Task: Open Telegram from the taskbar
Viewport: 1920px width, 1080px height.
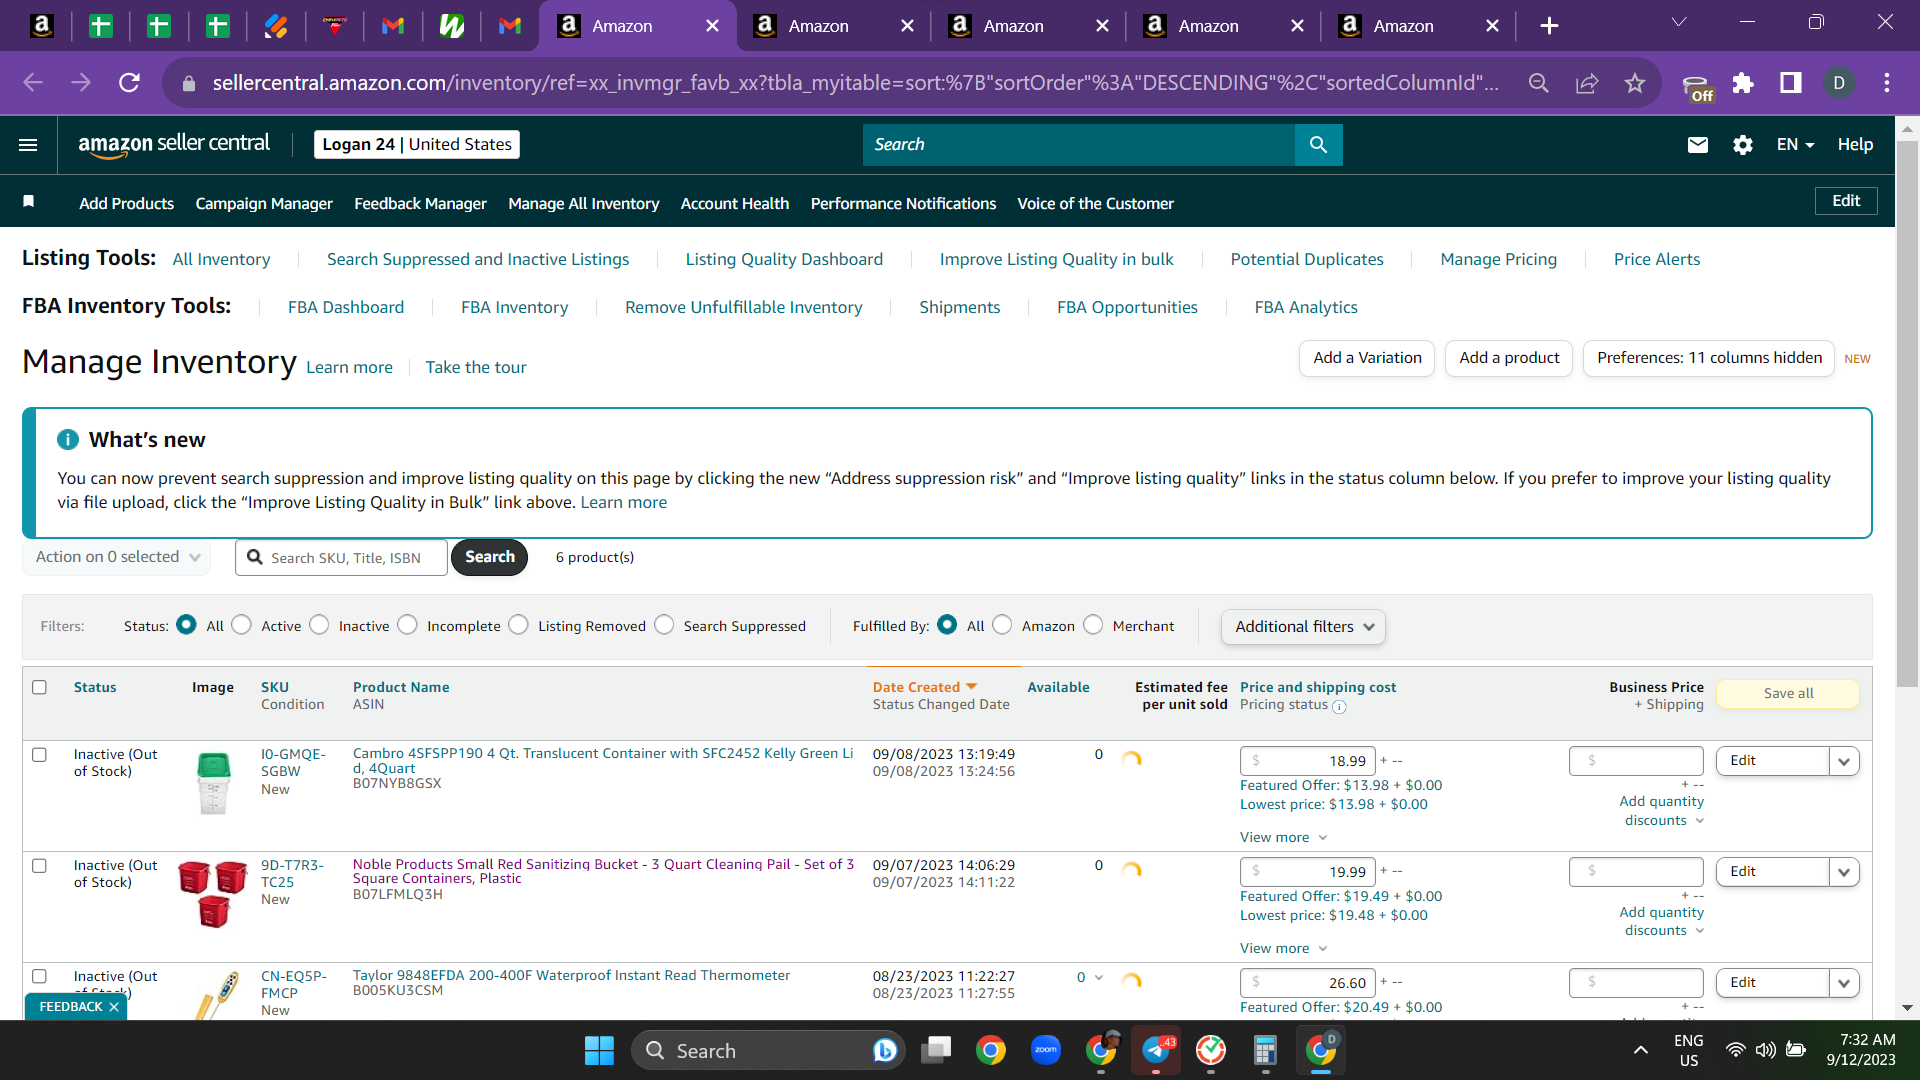Action: point(1156,1051)
